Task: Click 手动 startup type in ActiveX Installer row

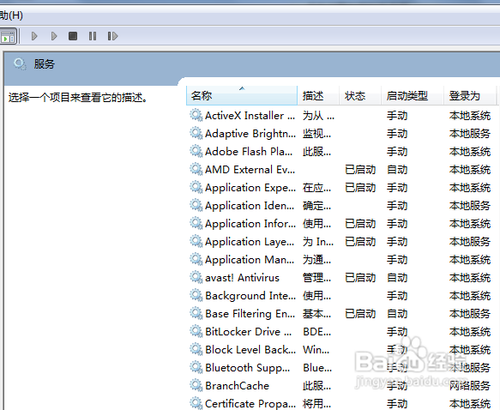Action: pyautogui.click(x=397, y=116)
